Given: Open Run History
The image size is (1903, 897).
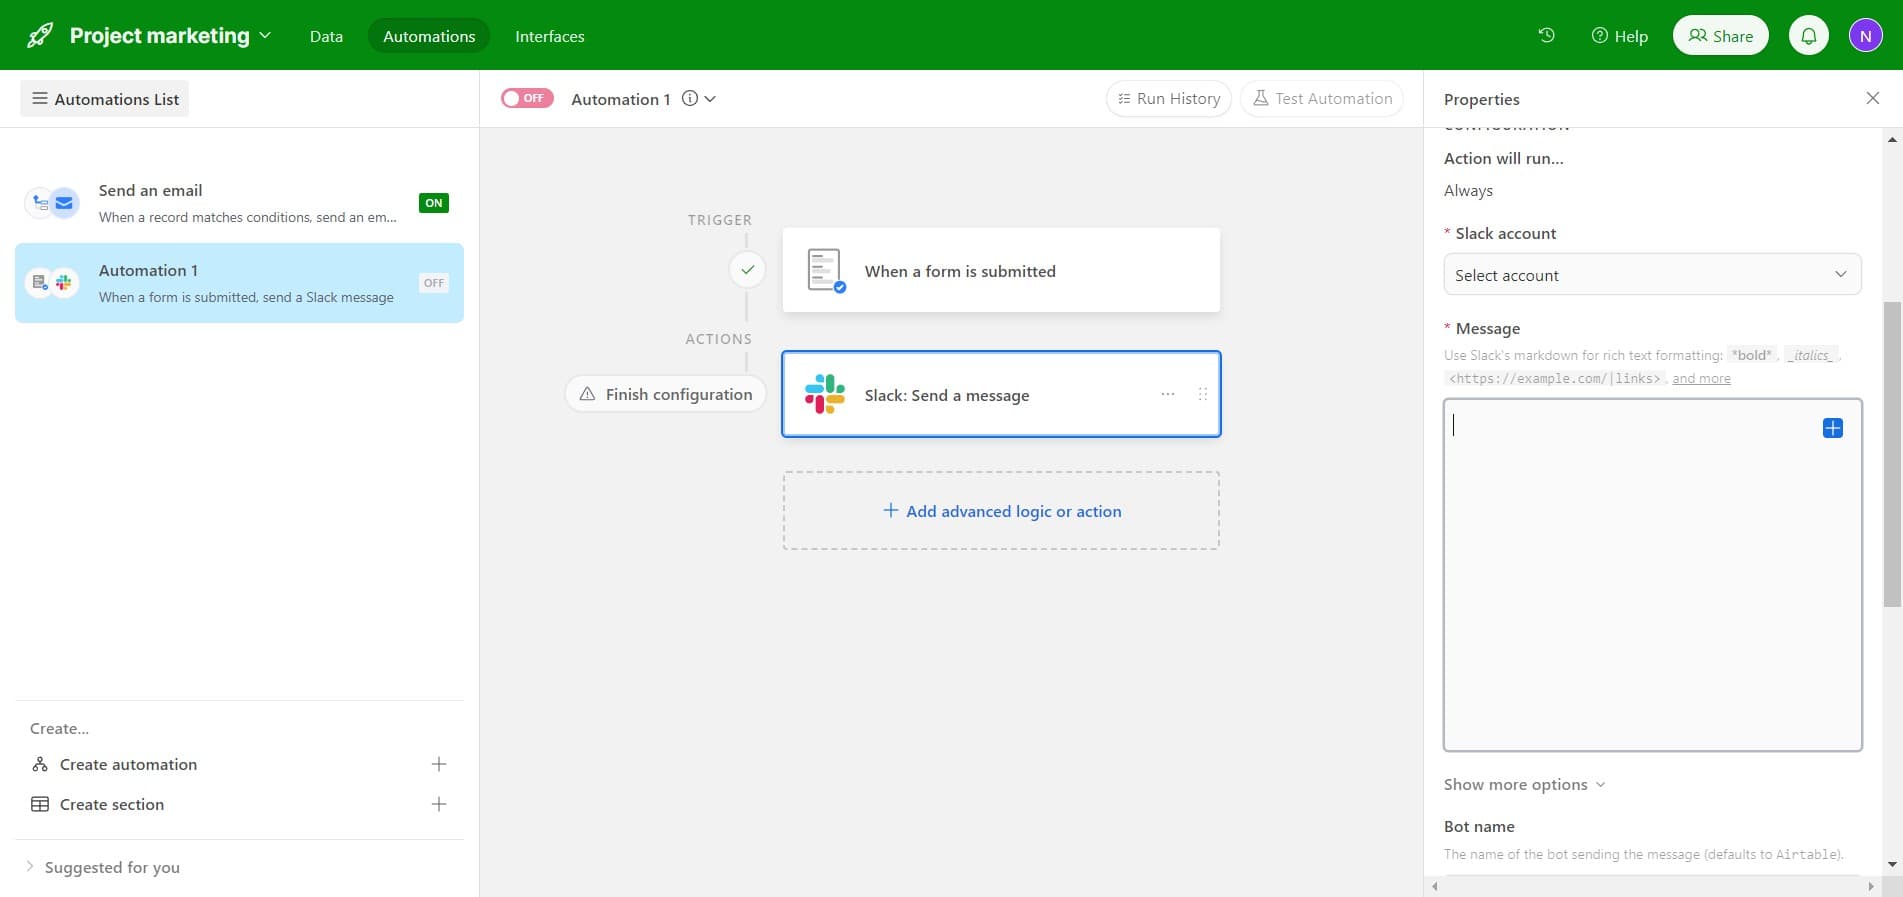Looking at the screenshot, I should pyautogui.click(x=1168, y=98).
